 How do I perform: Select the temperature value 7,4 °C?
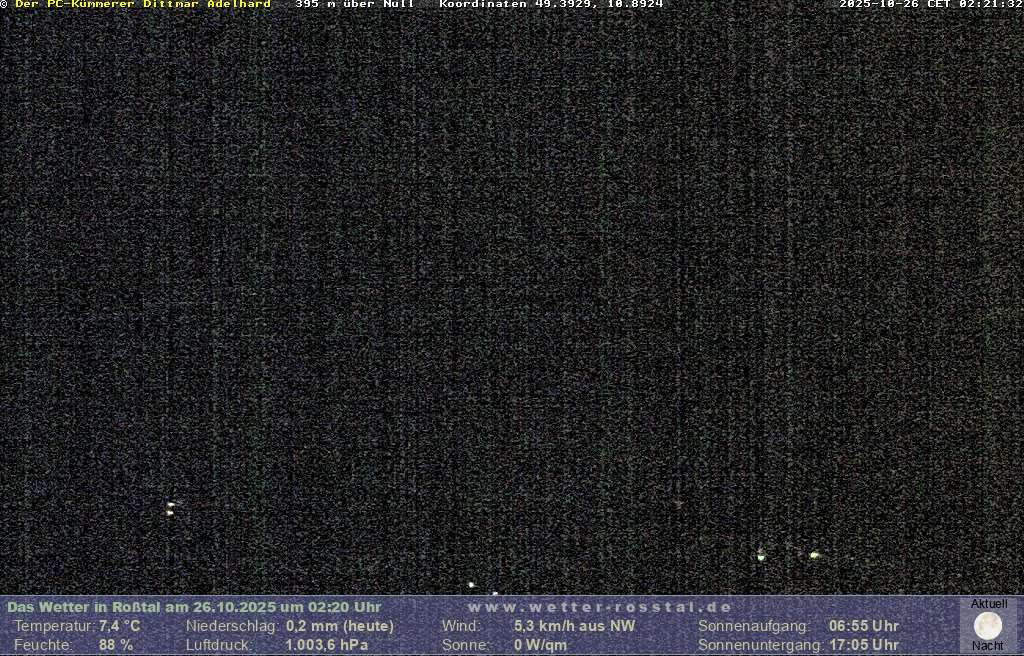[x=120, y=626]
